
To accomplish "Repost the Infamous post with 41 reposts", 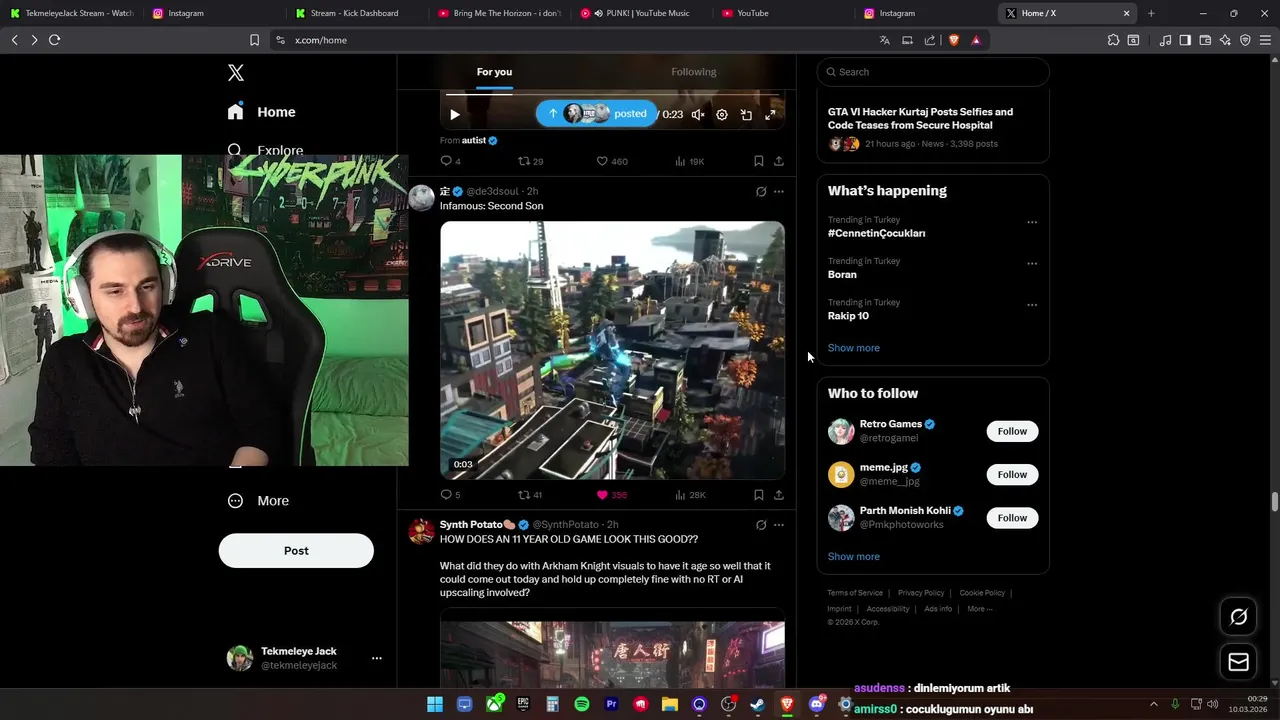I will [530, 495].
